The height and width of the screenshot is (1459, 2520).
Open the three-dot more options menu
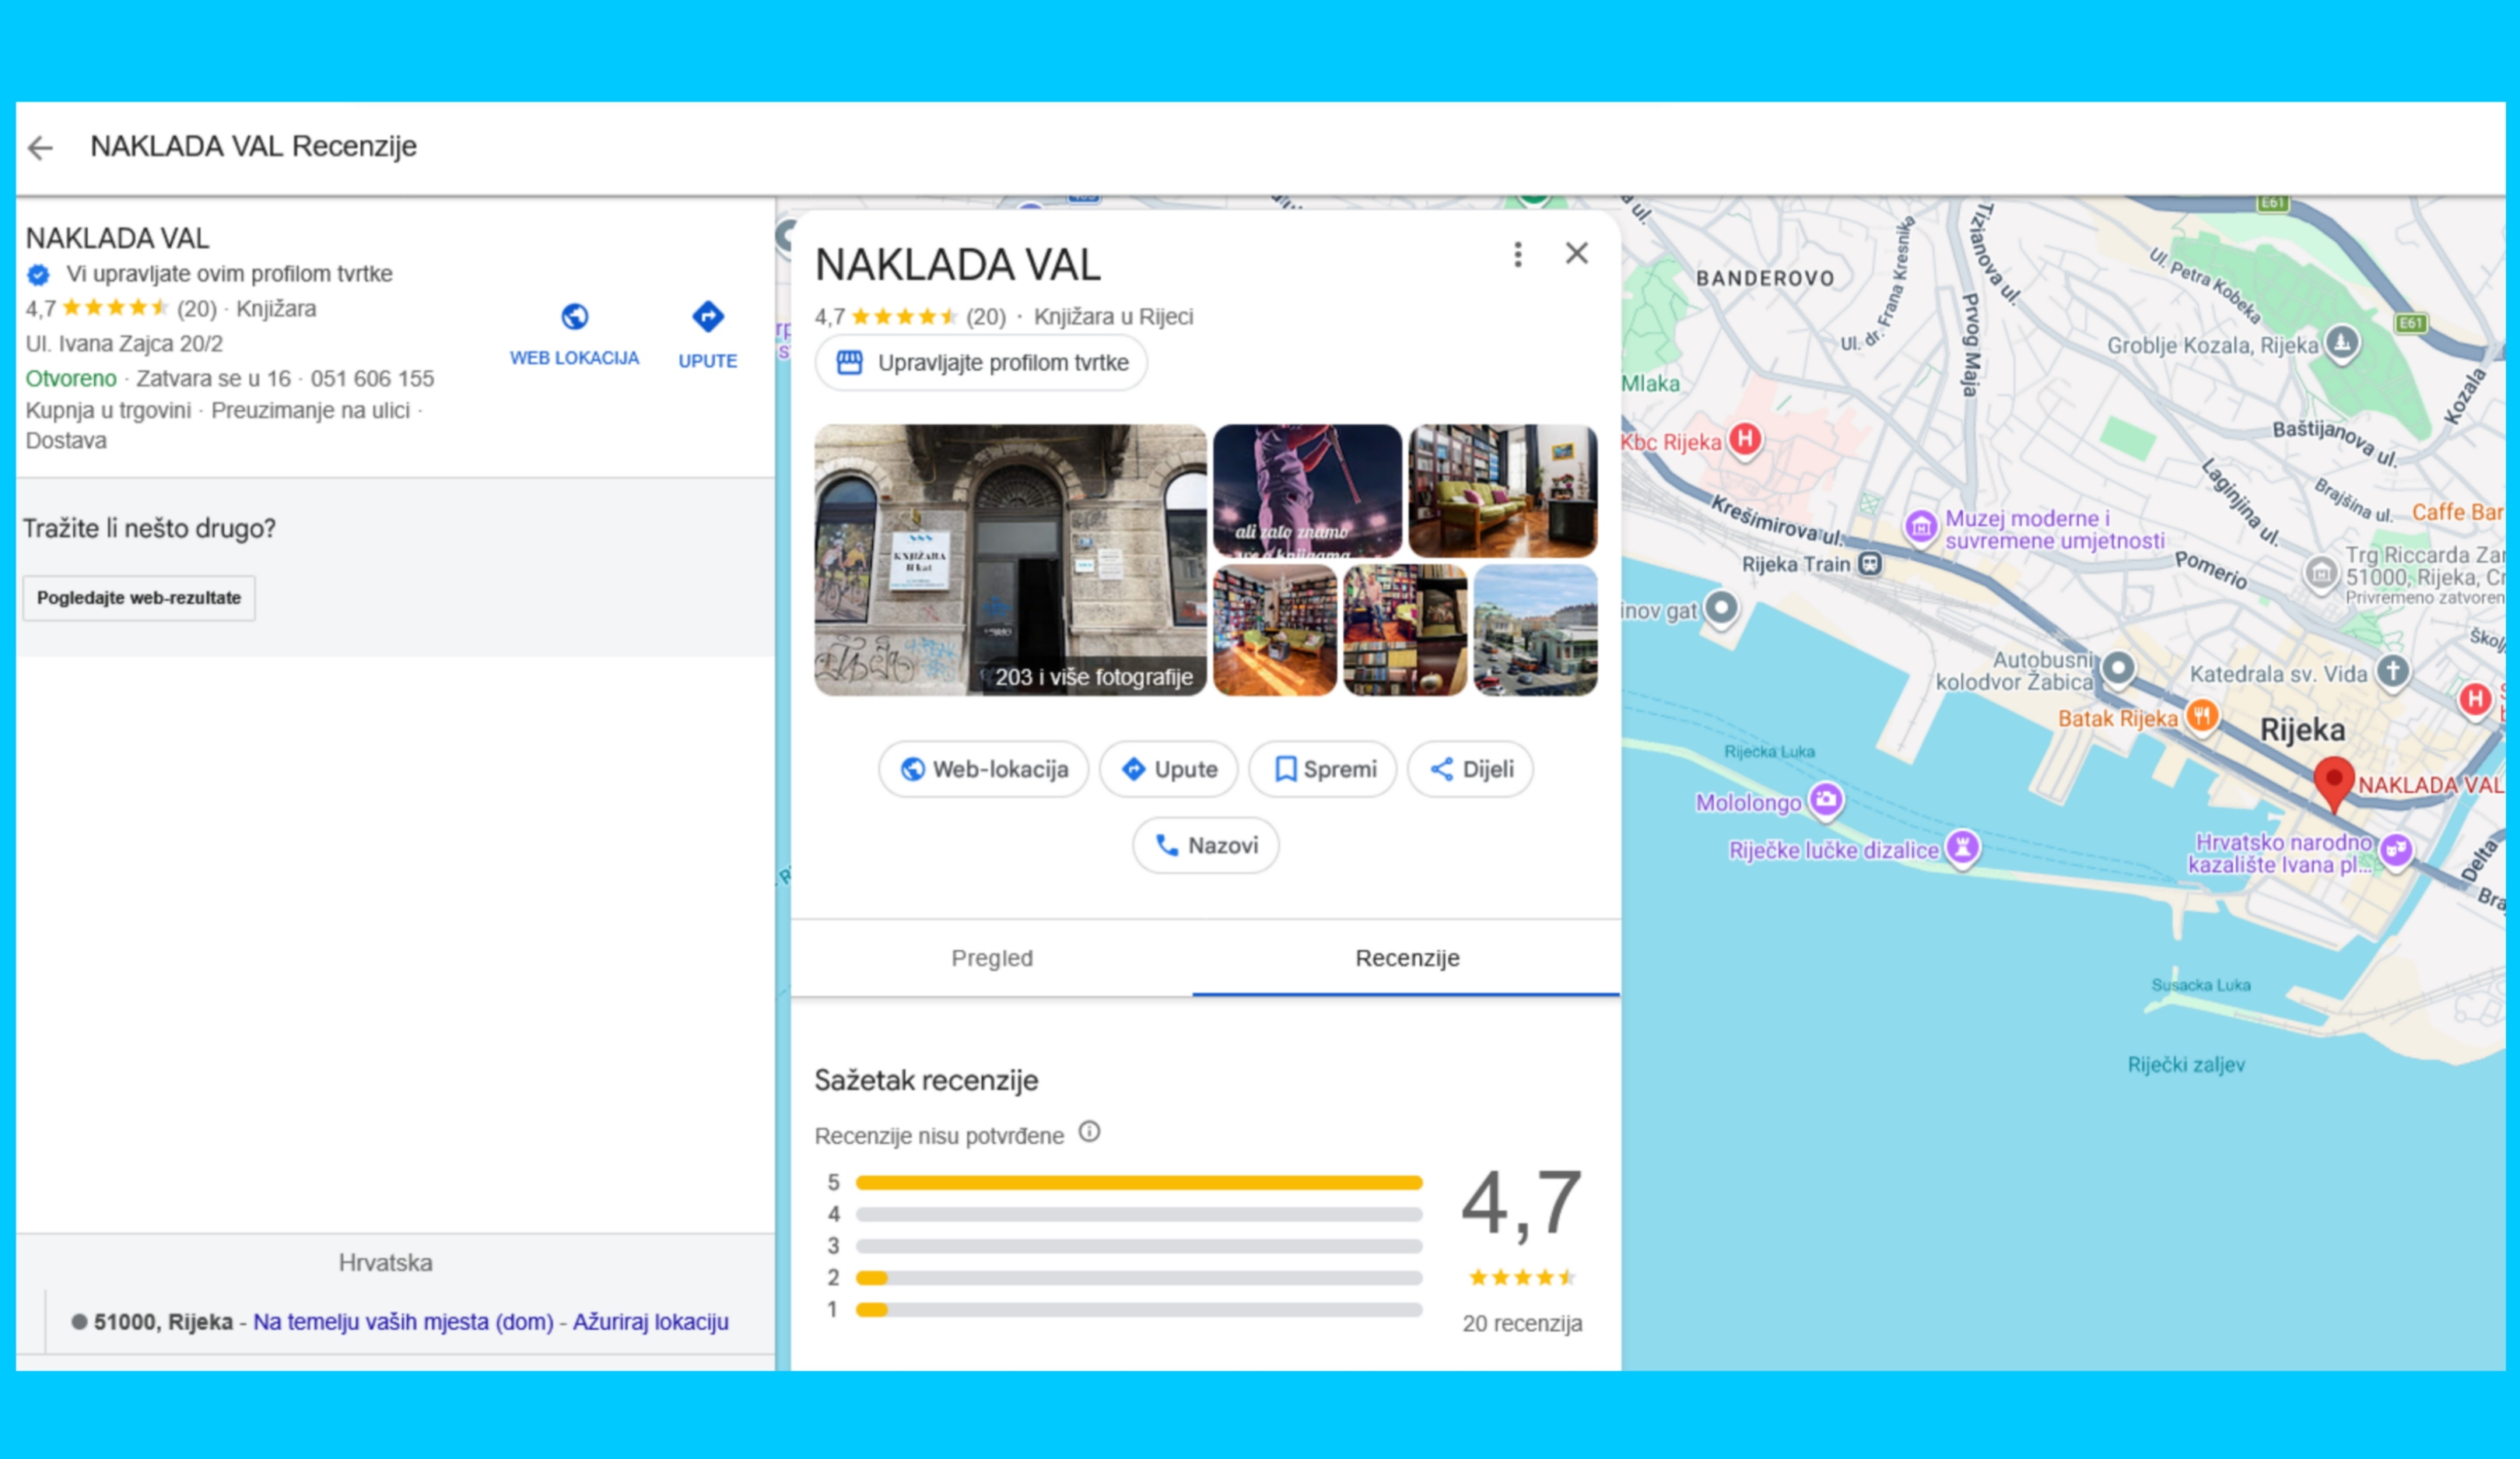1518,255
